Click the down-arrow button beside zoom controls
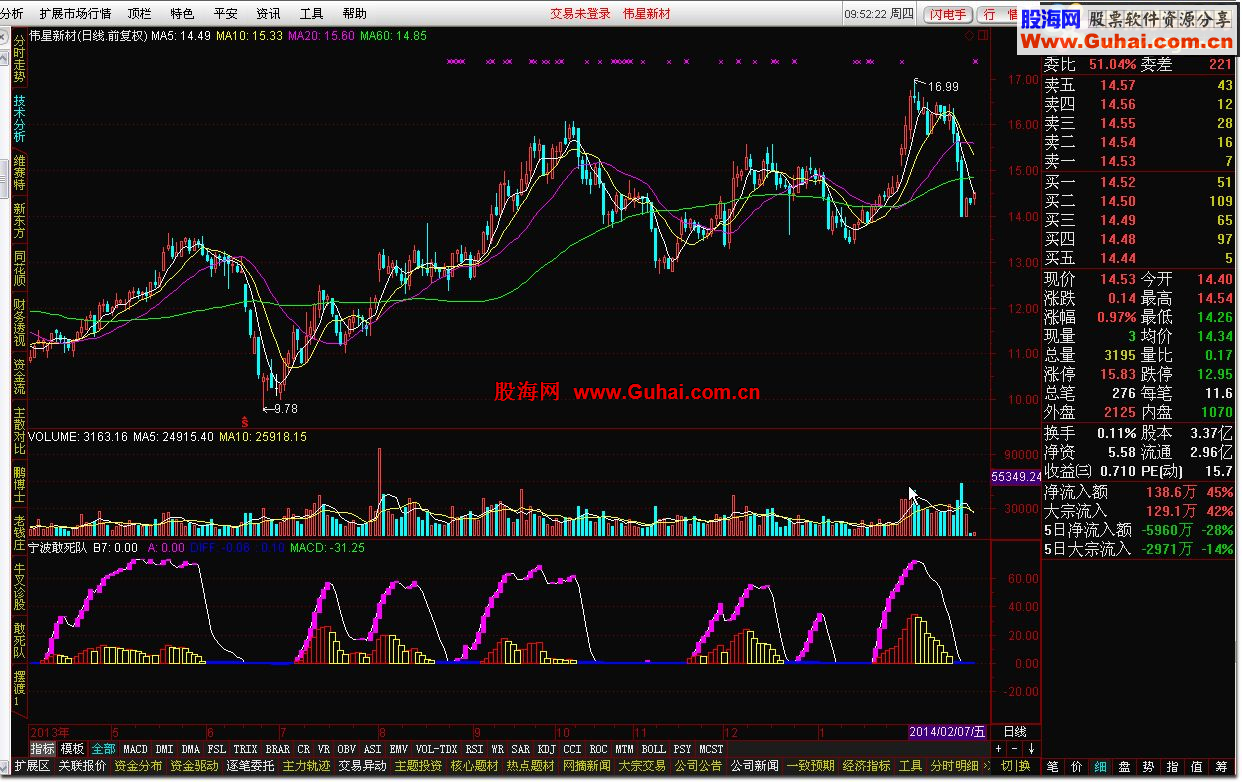 1031,749
